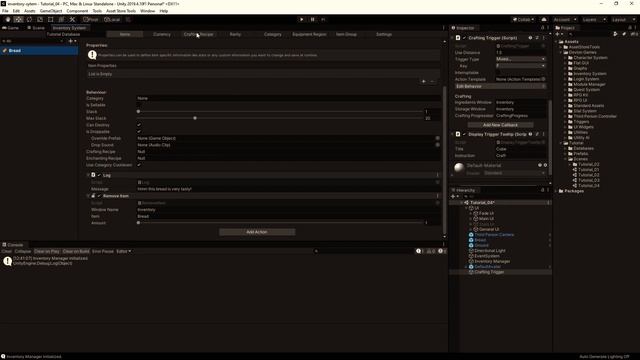This screenshot has width=640, height=360.
Task: Switch to the Crafting Recipe tab
Action: click(x=198, y=34)
